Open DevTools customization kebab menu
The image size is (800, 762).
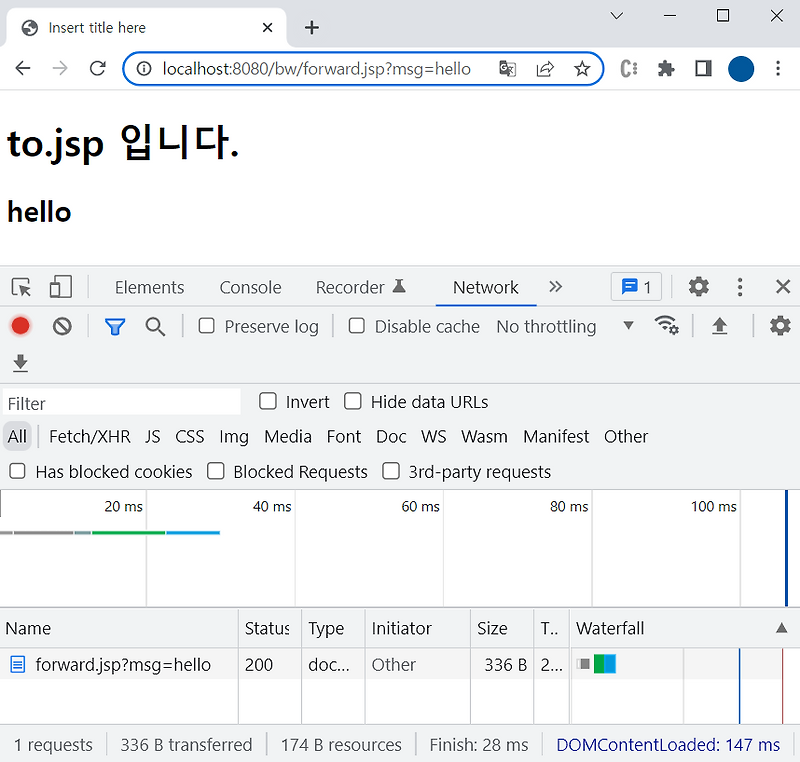(740, 287)
